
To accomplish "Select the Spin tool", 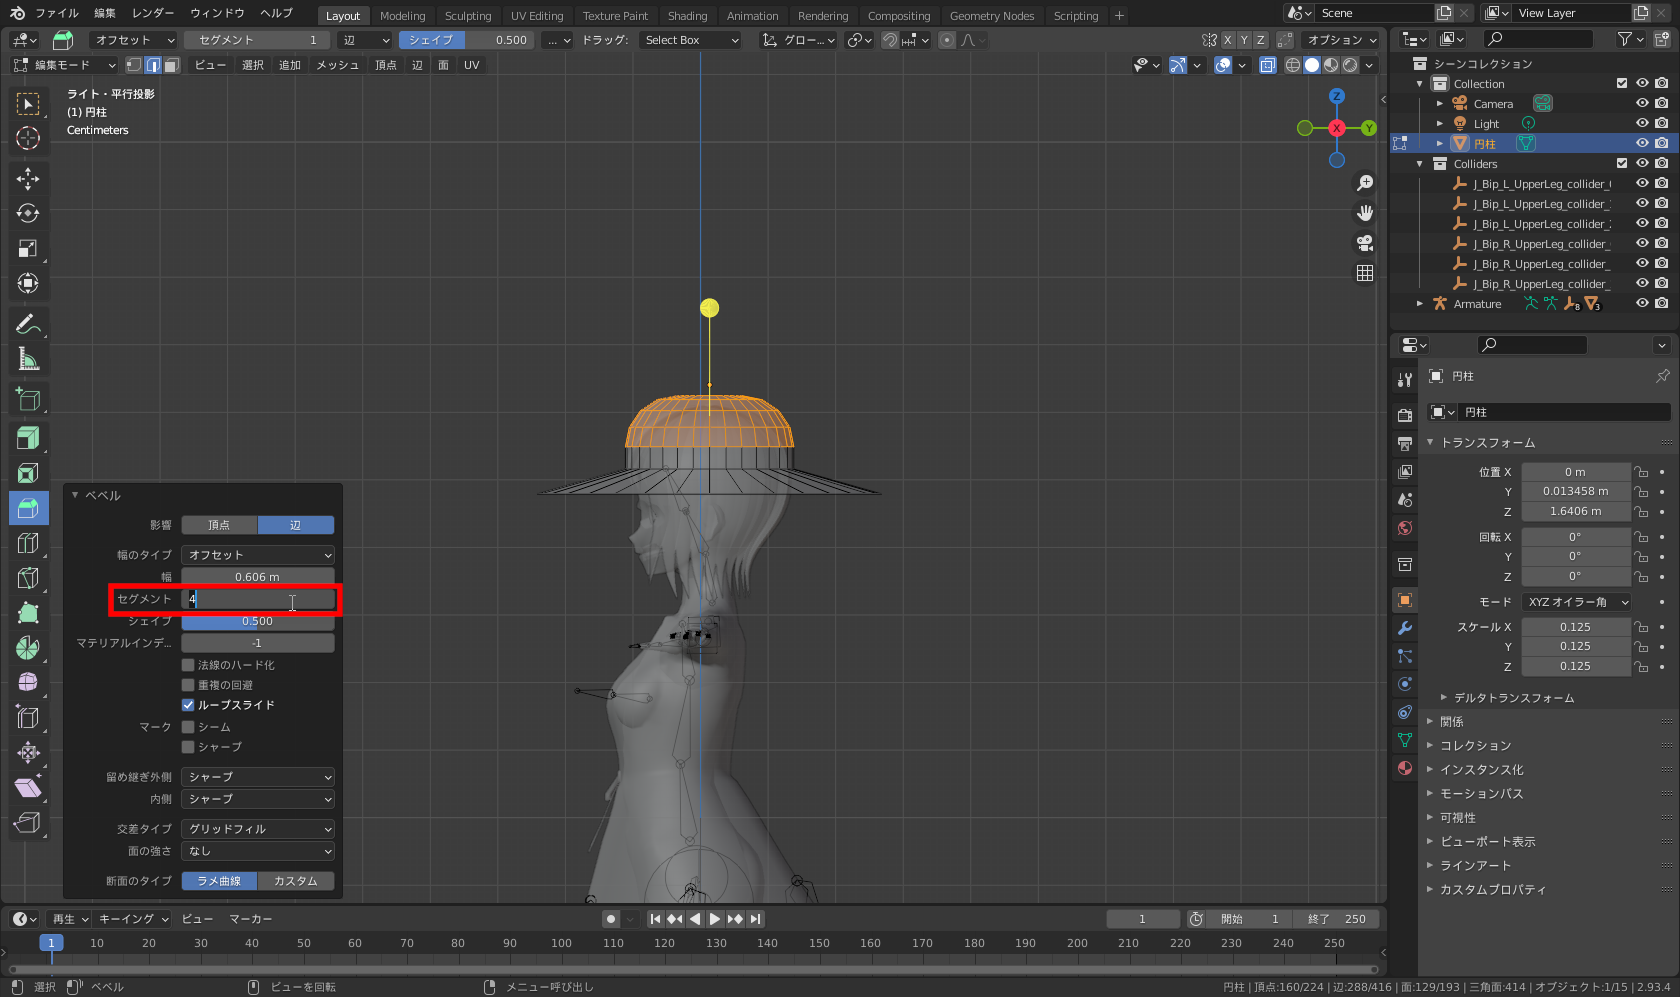I will point(28,648).
